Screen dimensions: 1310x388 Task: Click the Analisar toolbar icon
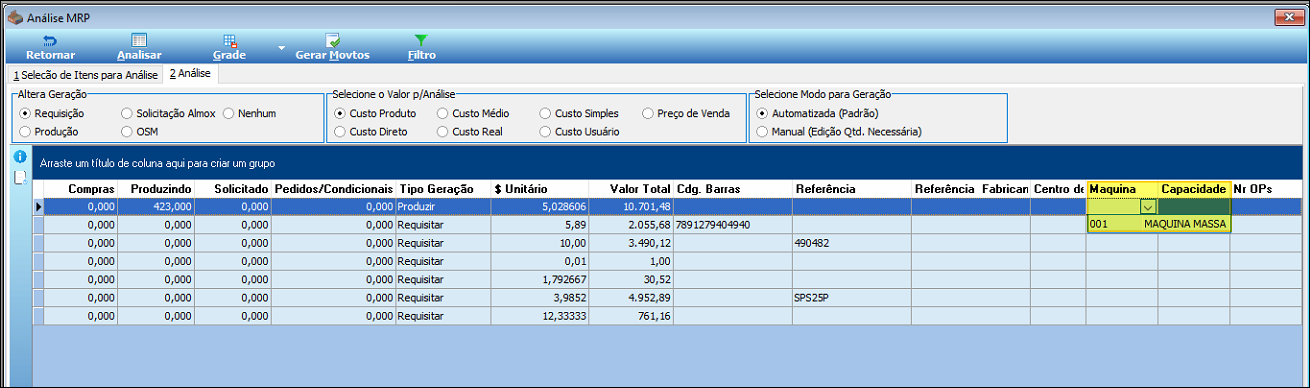point(139,41)
